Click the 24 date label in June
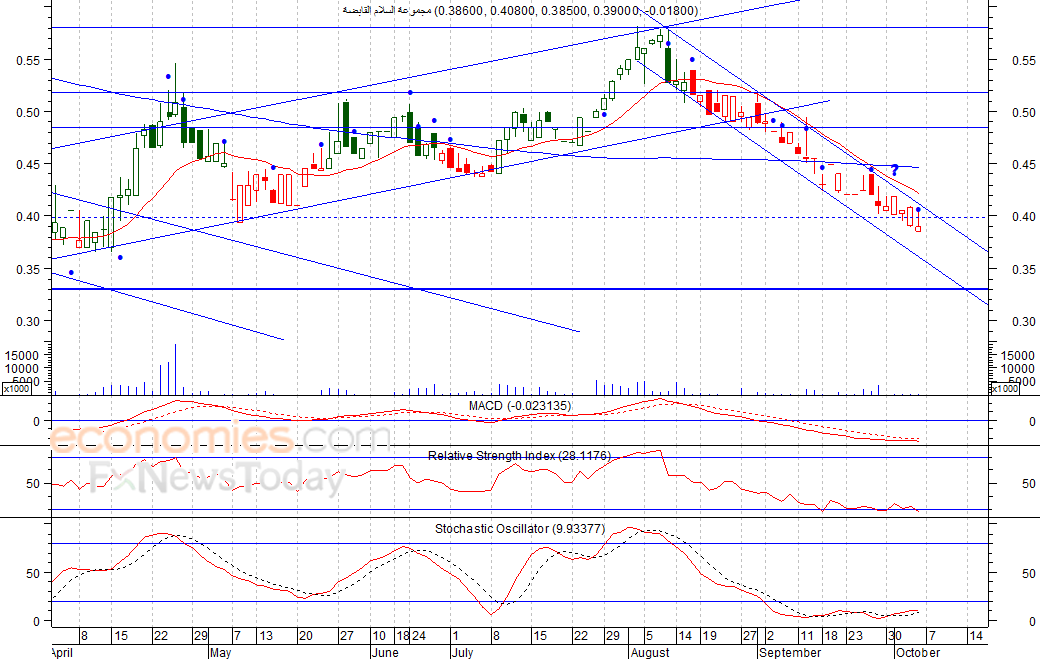Viewport: 1040px width, 659px height. 419,636
